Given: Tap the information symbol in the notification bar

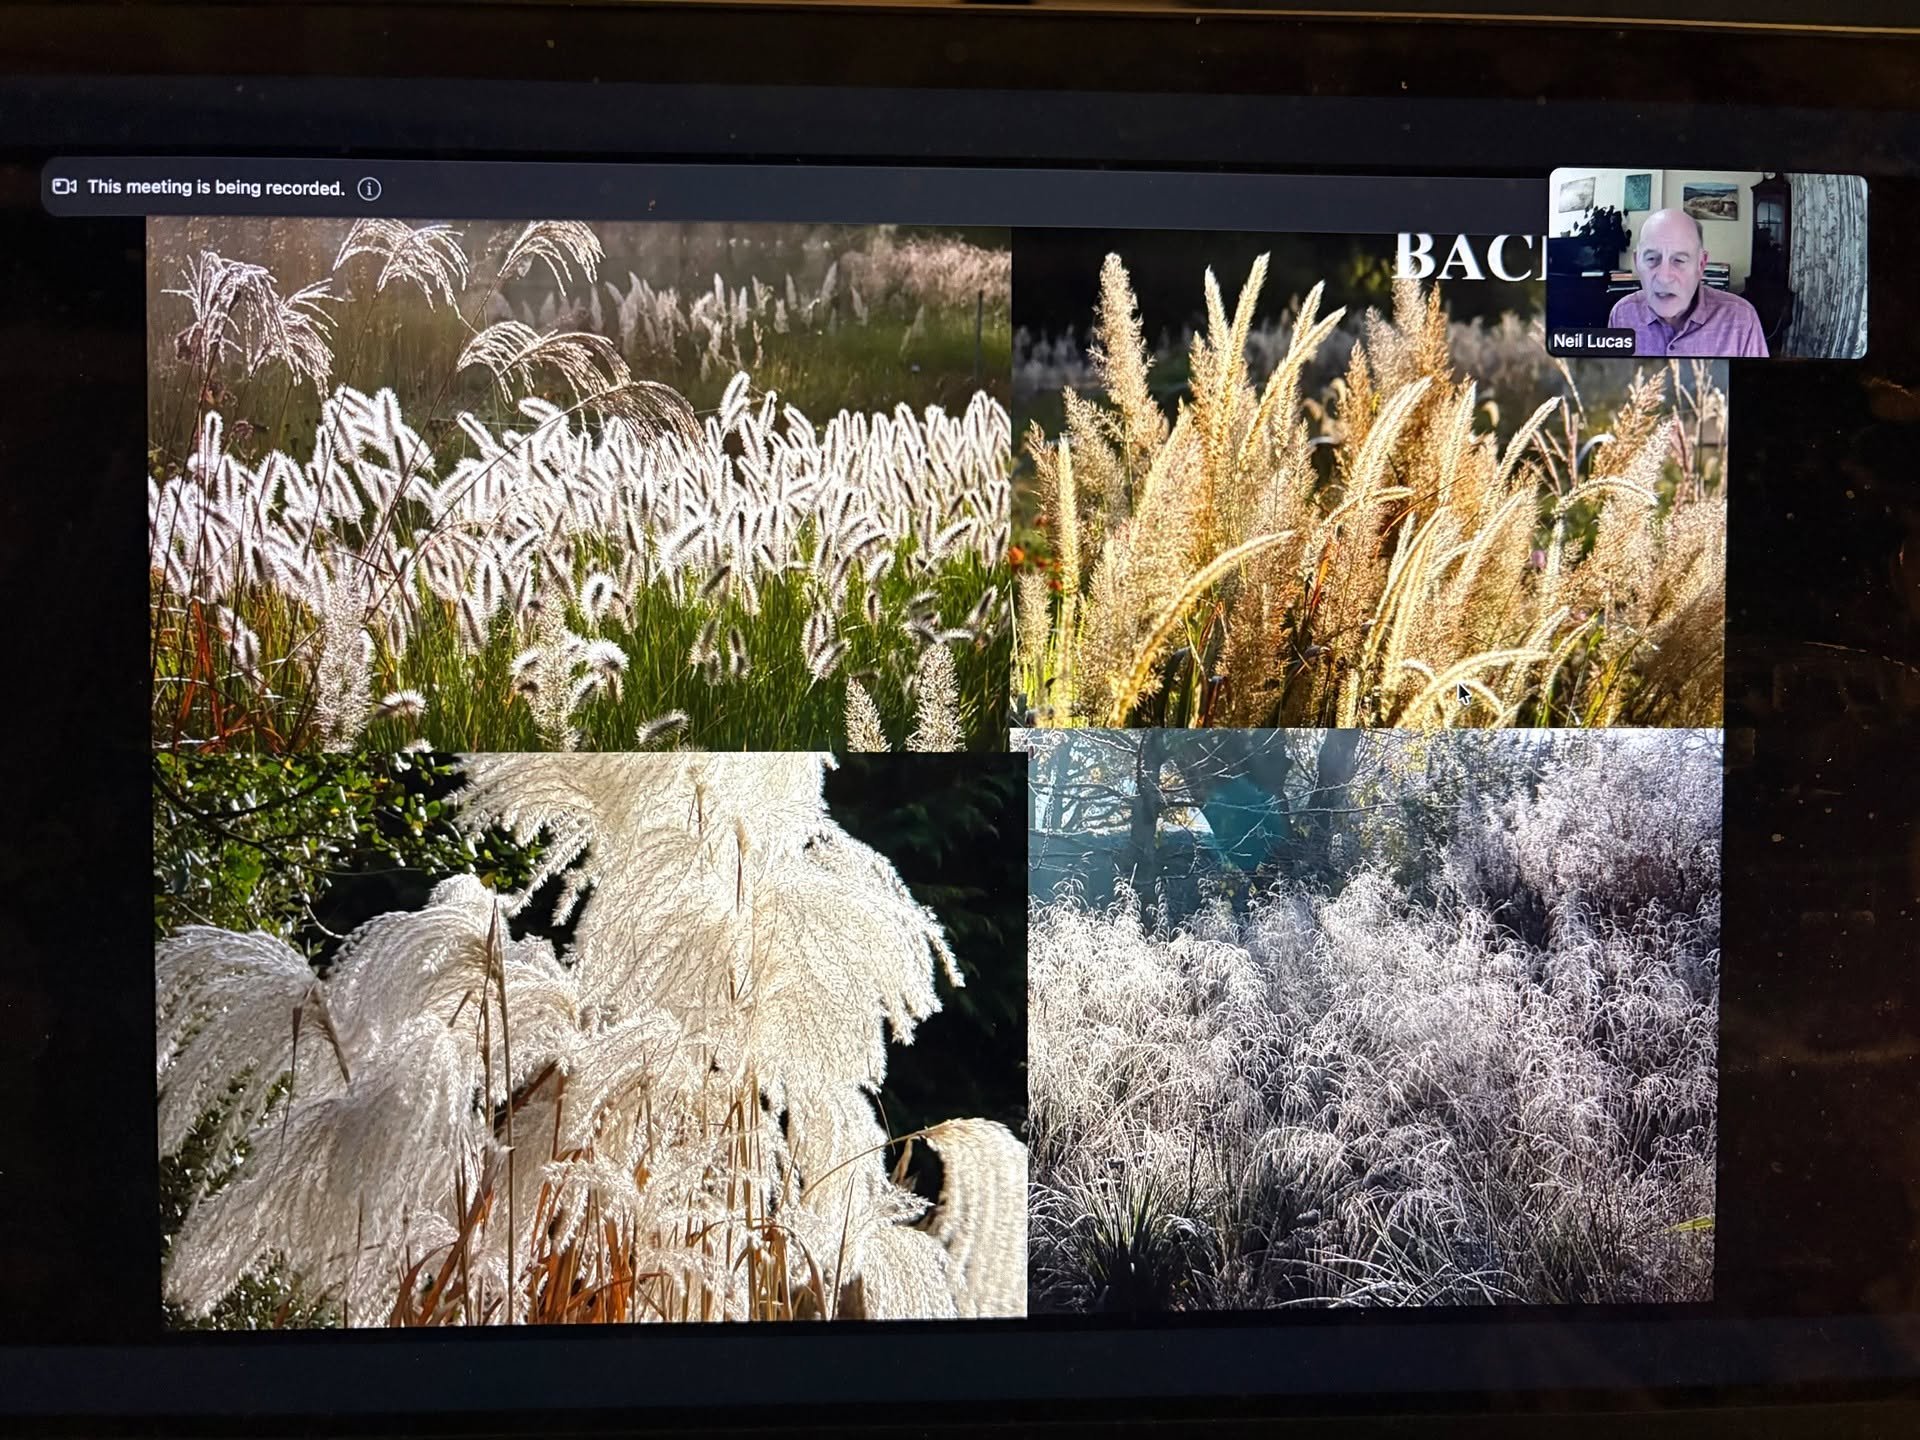Looking at the screenshot, I should [371, 187].
